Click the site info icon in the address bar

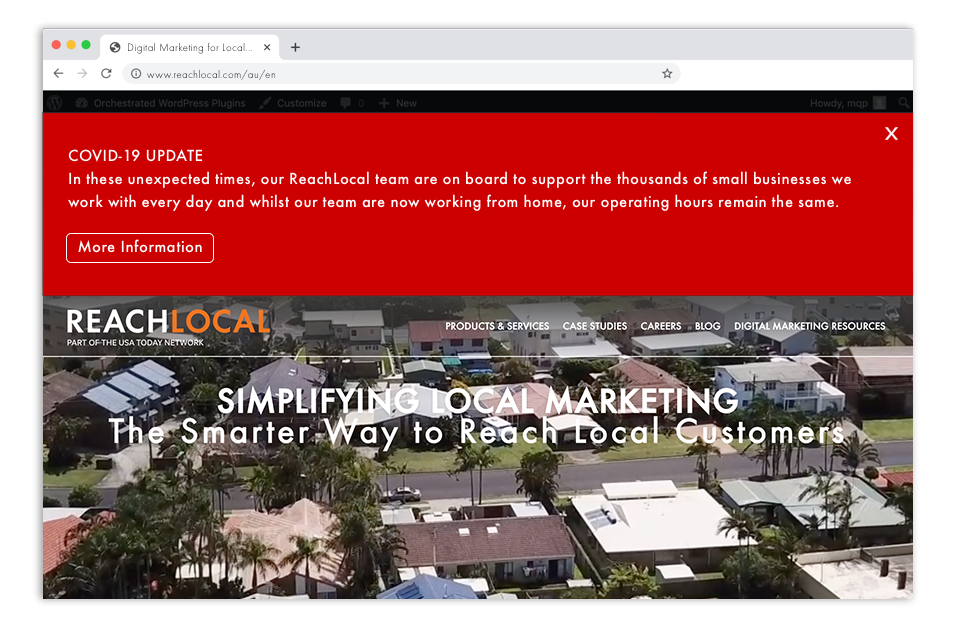(x=136, y=74)
